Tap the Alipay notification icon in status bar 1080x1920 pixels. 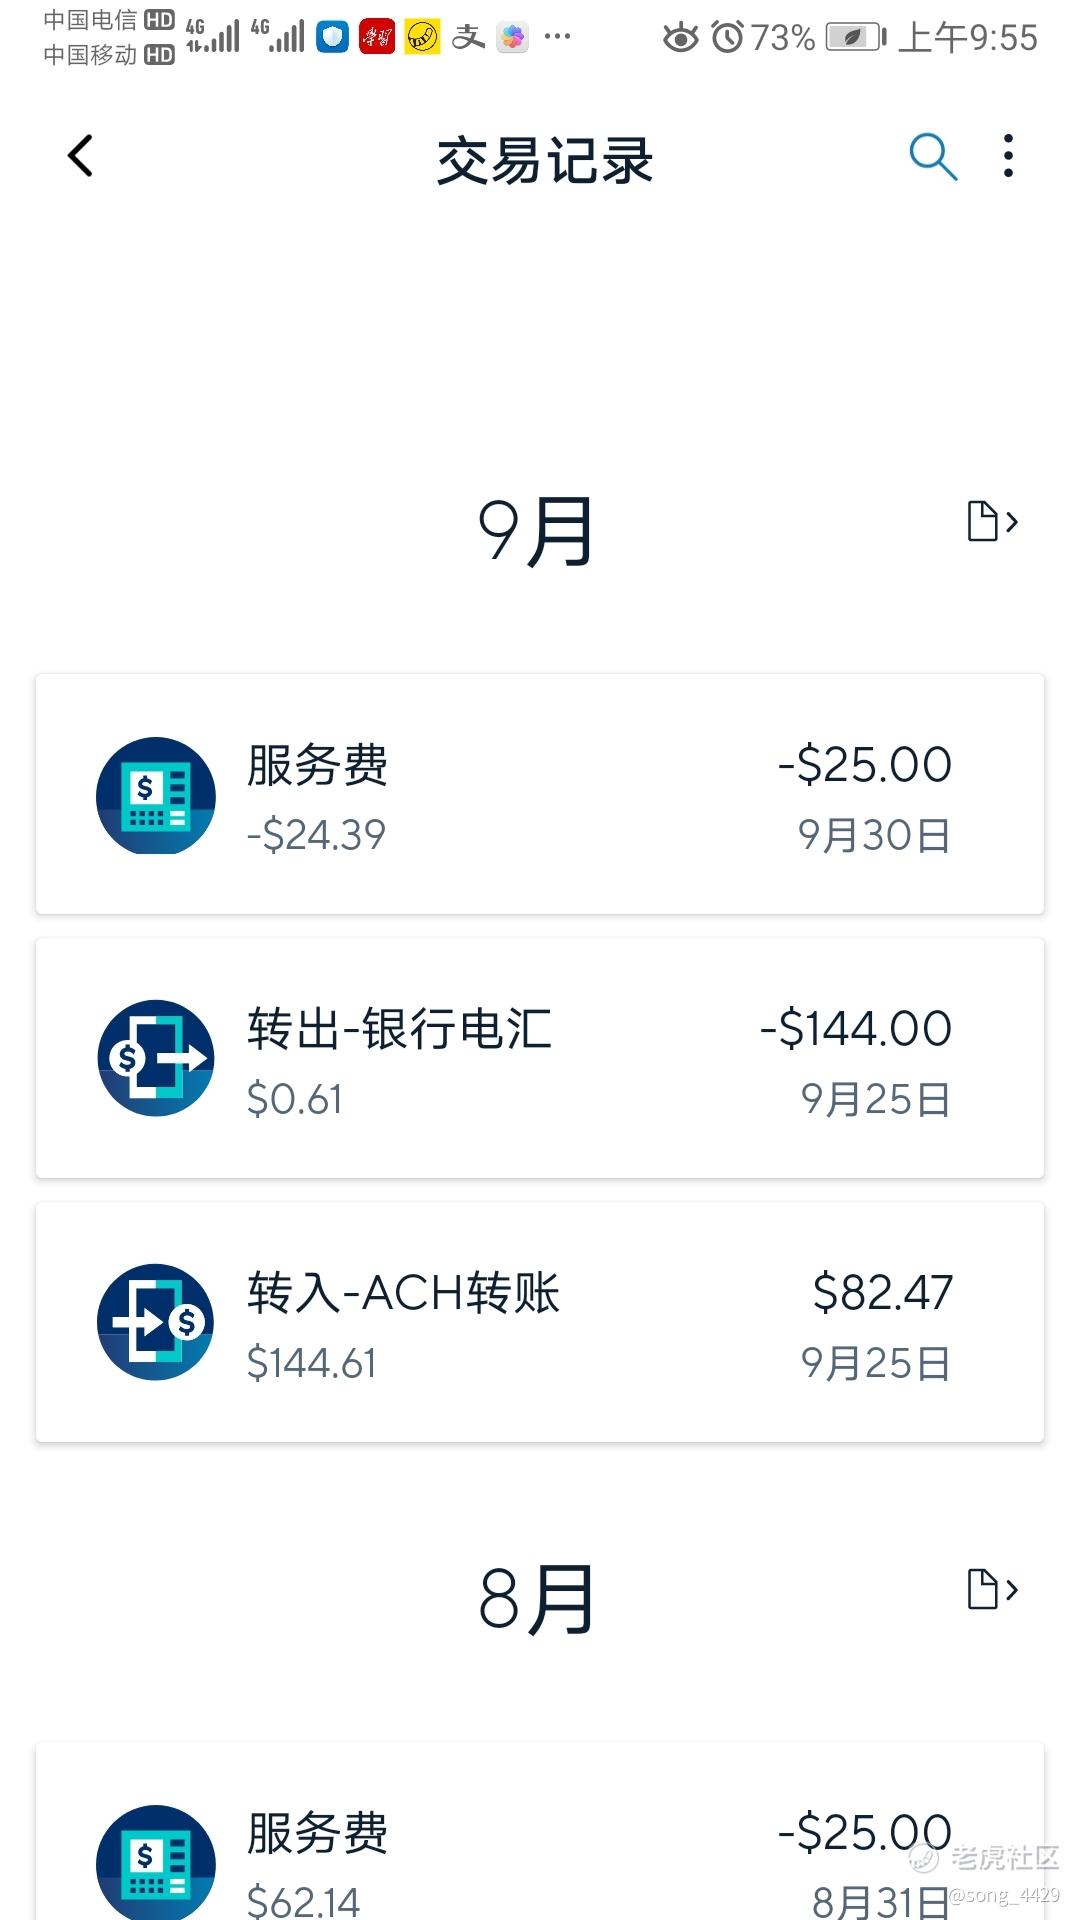[x=468, y=37]
